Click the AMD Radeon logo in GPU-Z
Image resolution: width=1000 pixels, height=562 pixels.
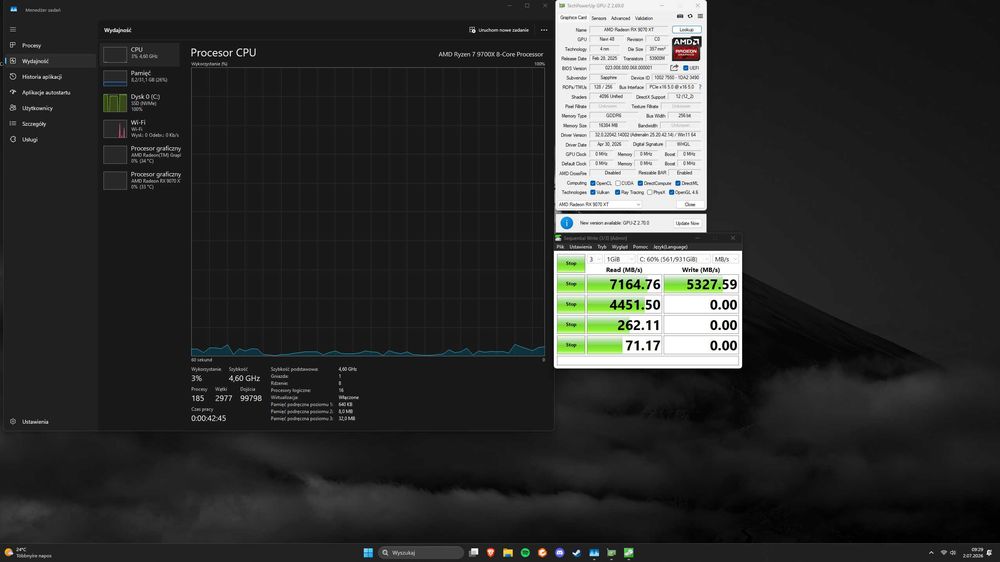click(x=686, y=48)
